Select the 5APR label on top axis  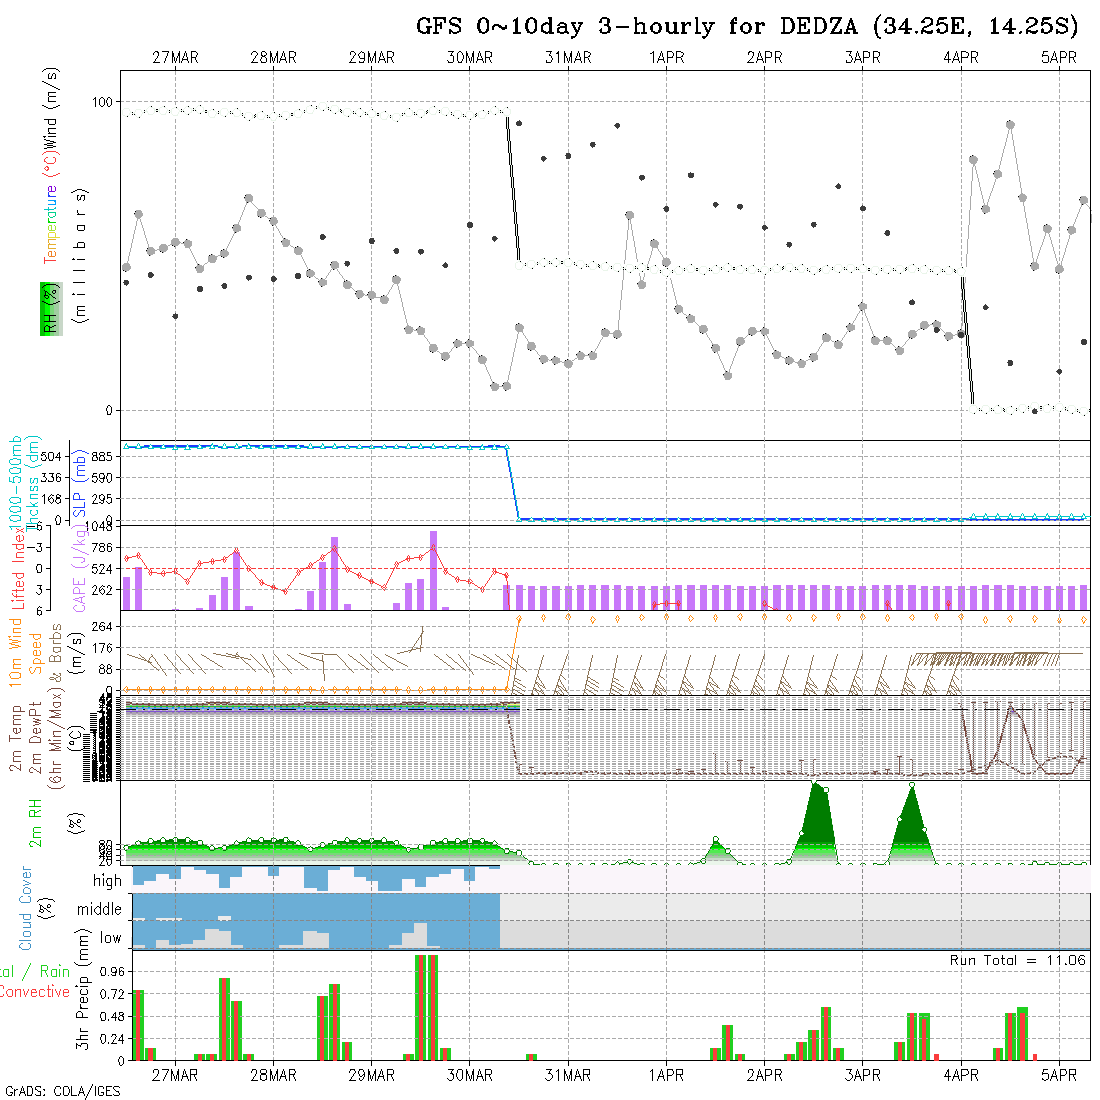[x=1058, y=58]
